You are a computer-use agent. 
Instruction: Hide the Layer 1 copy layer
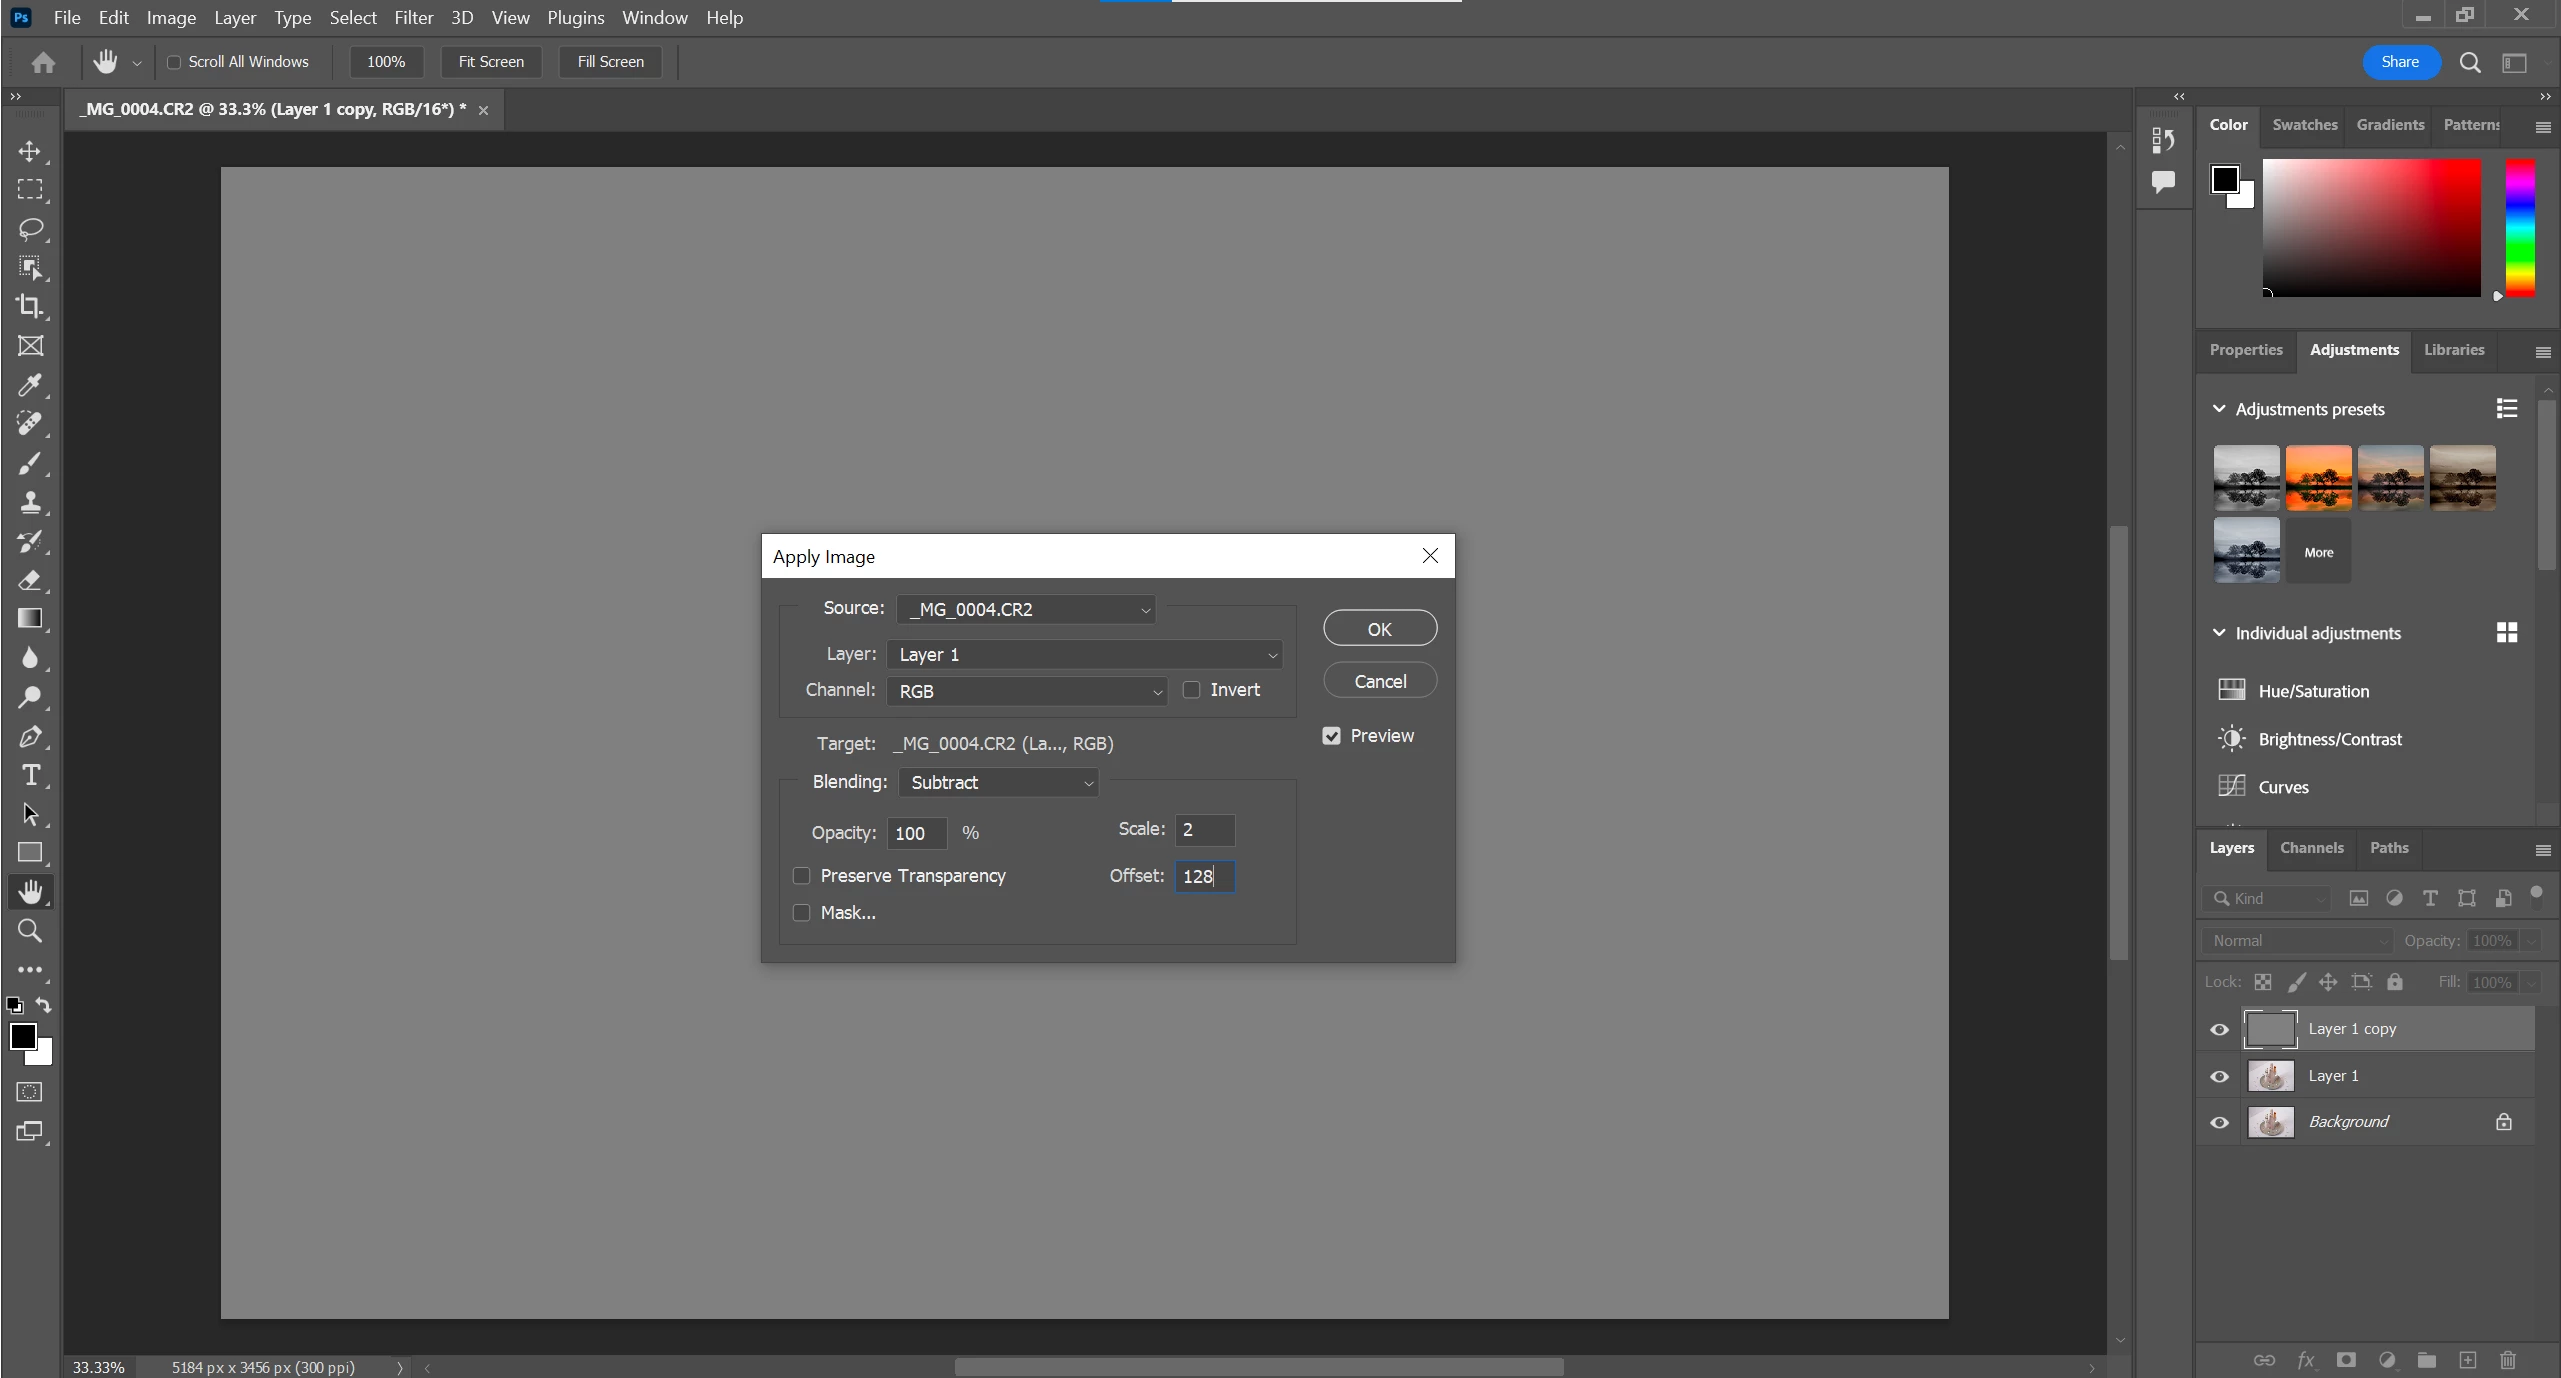click(2219, 1029)
